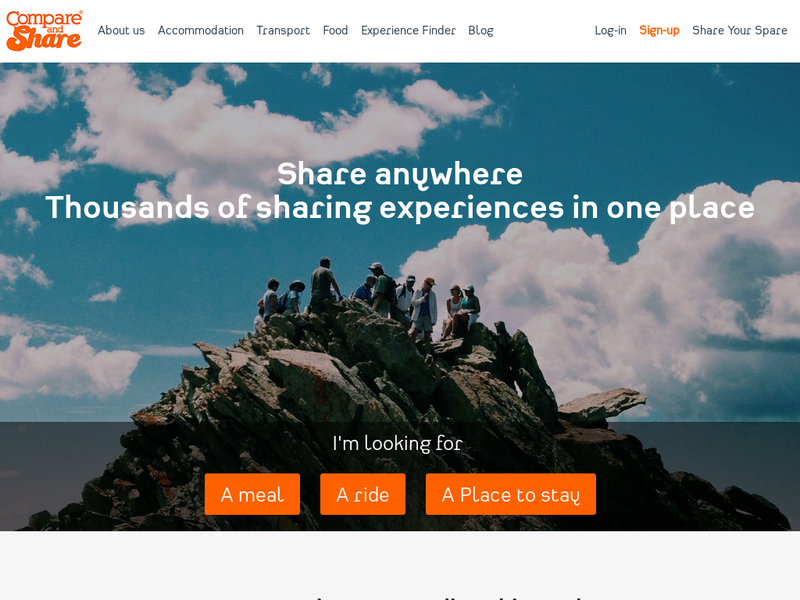Click the flat rock slab on right of mountain
The image size is (800, 600).
point(602,403)
